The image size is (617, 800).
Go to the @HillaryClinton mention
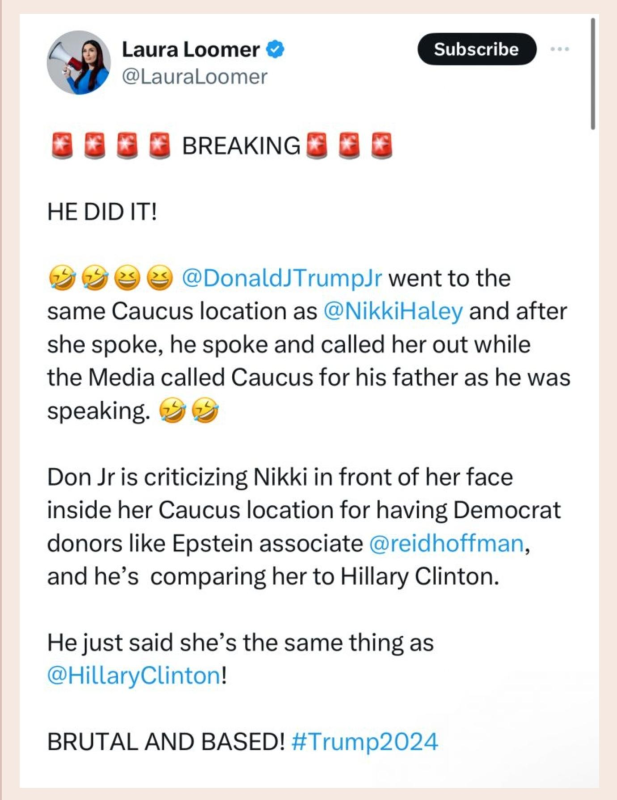(132, 675)
